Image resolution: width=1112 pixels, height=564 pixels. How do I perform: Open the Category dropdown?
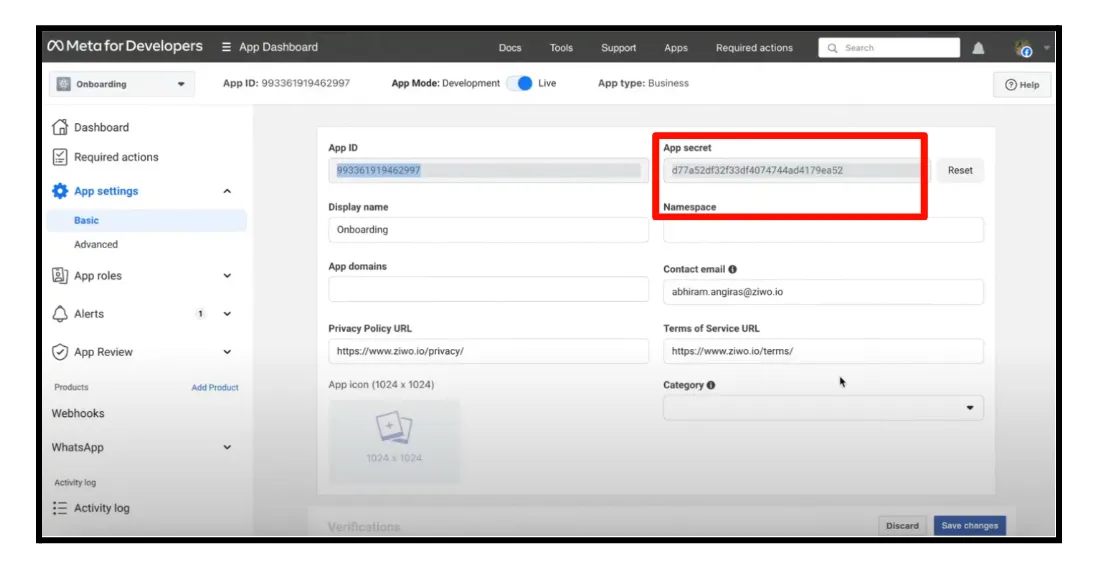823,408
